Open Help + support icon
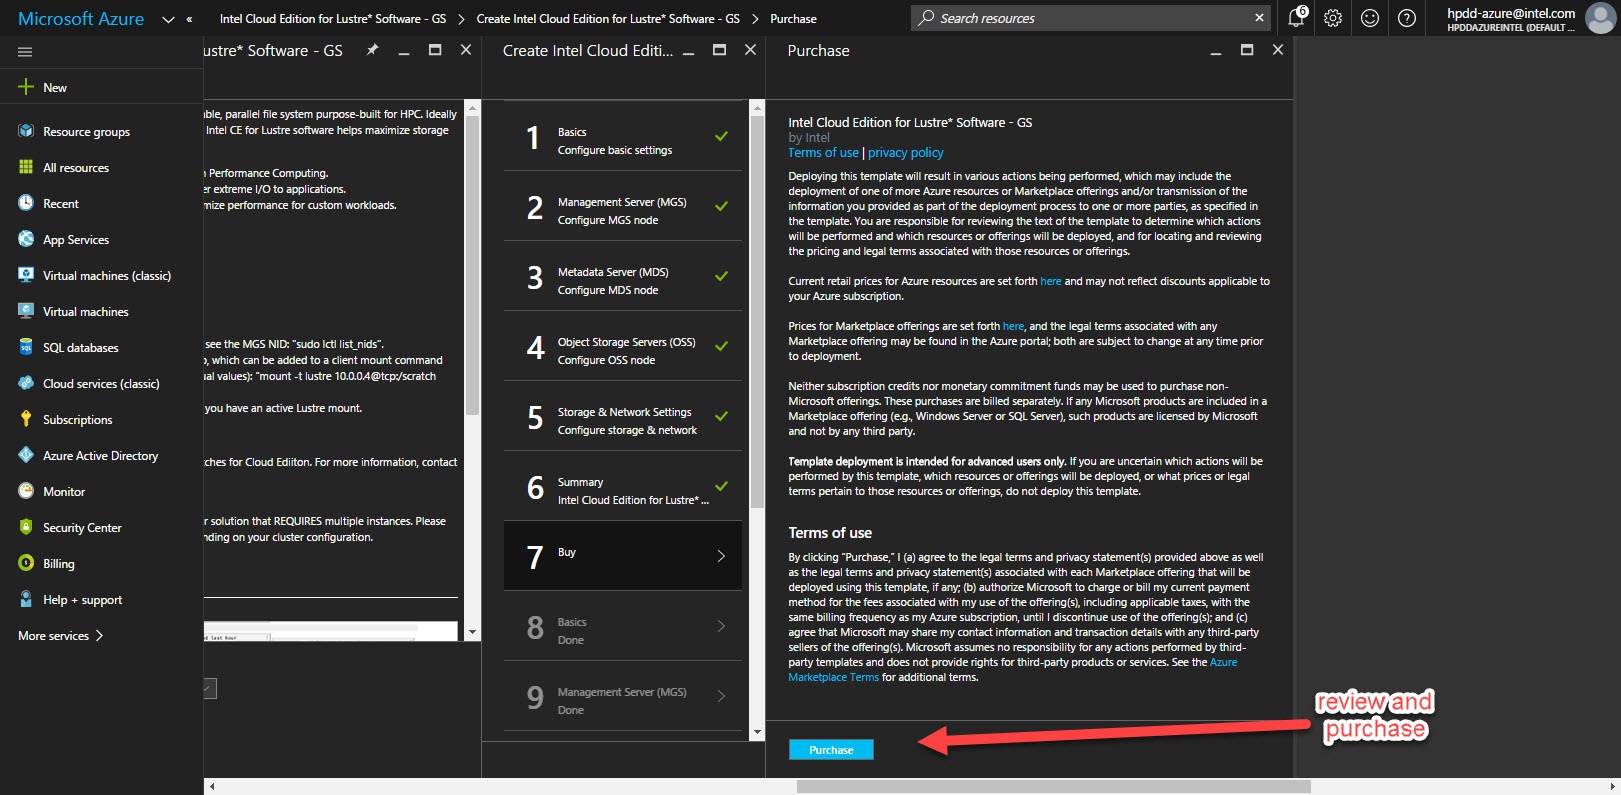This screenshot has height=795, width=1621. (x=26, y=599)
